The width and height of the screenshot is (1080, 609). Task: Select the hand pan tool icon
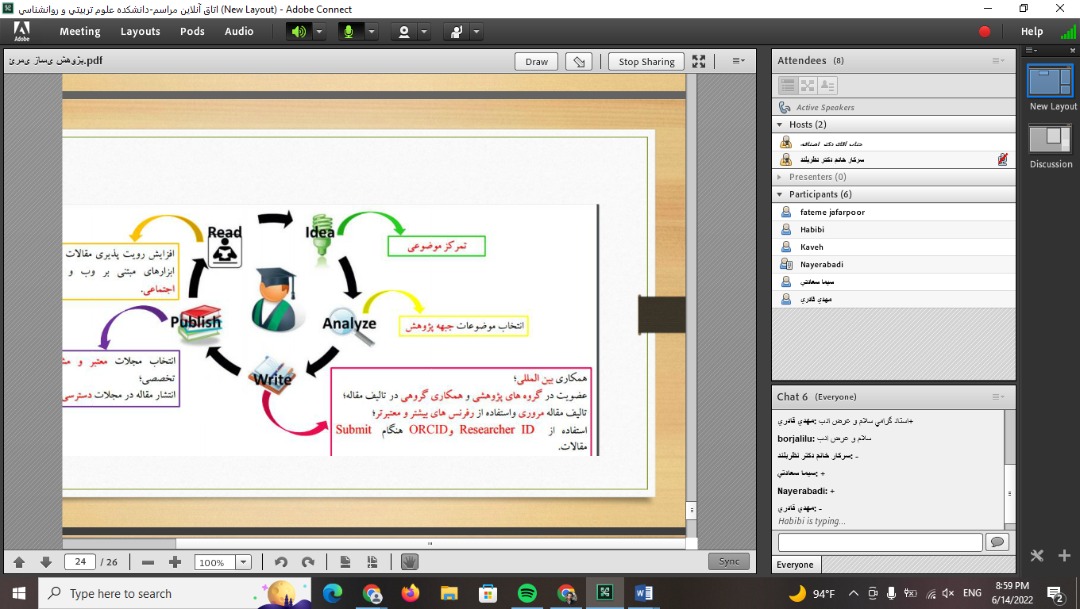tap(409, 563)
